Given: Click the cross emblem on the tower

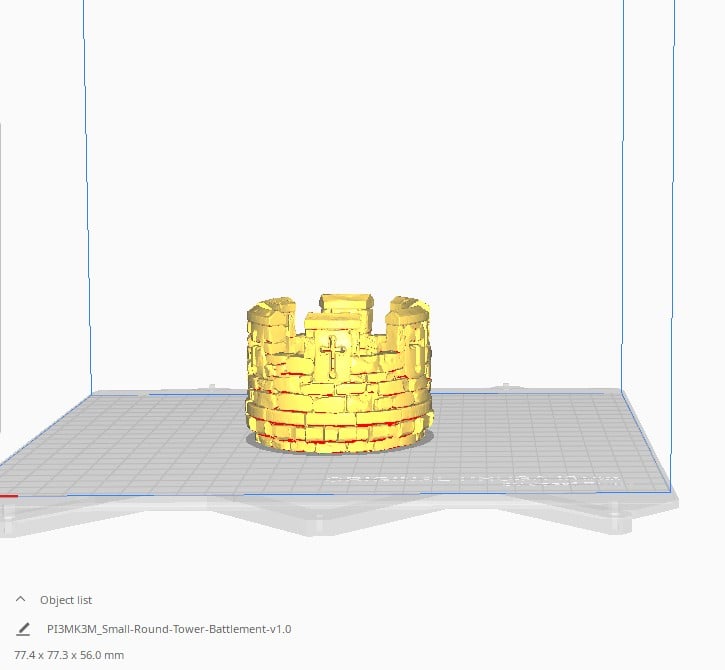Looking at the screenshot, I should click(x=330, y=355).
